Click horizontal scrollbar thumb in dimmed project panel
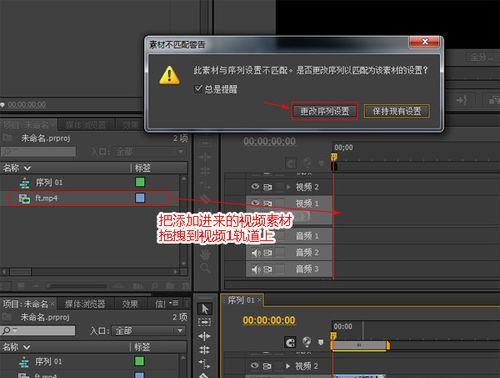Screen dimensions: 500x378 [x=20, y=272]
